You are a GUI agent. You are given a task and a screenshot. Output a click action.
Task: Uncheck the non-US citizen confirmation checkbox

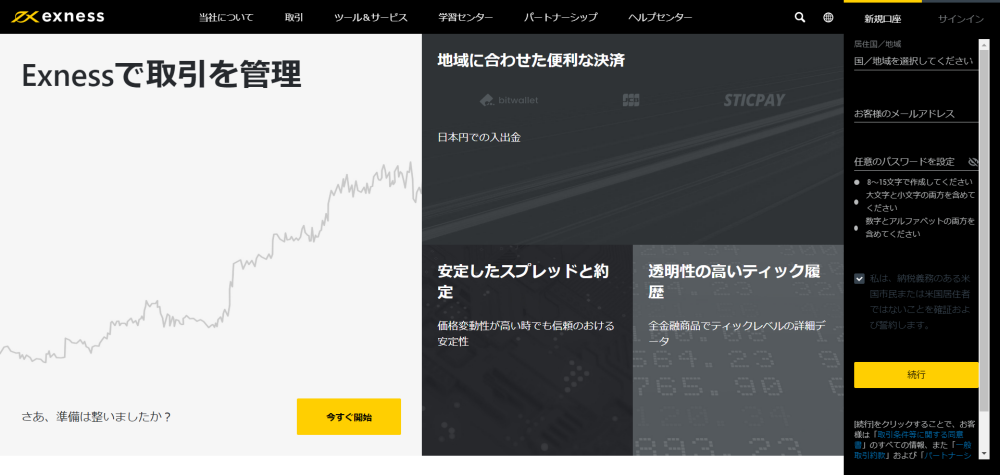tap(859, 278)
